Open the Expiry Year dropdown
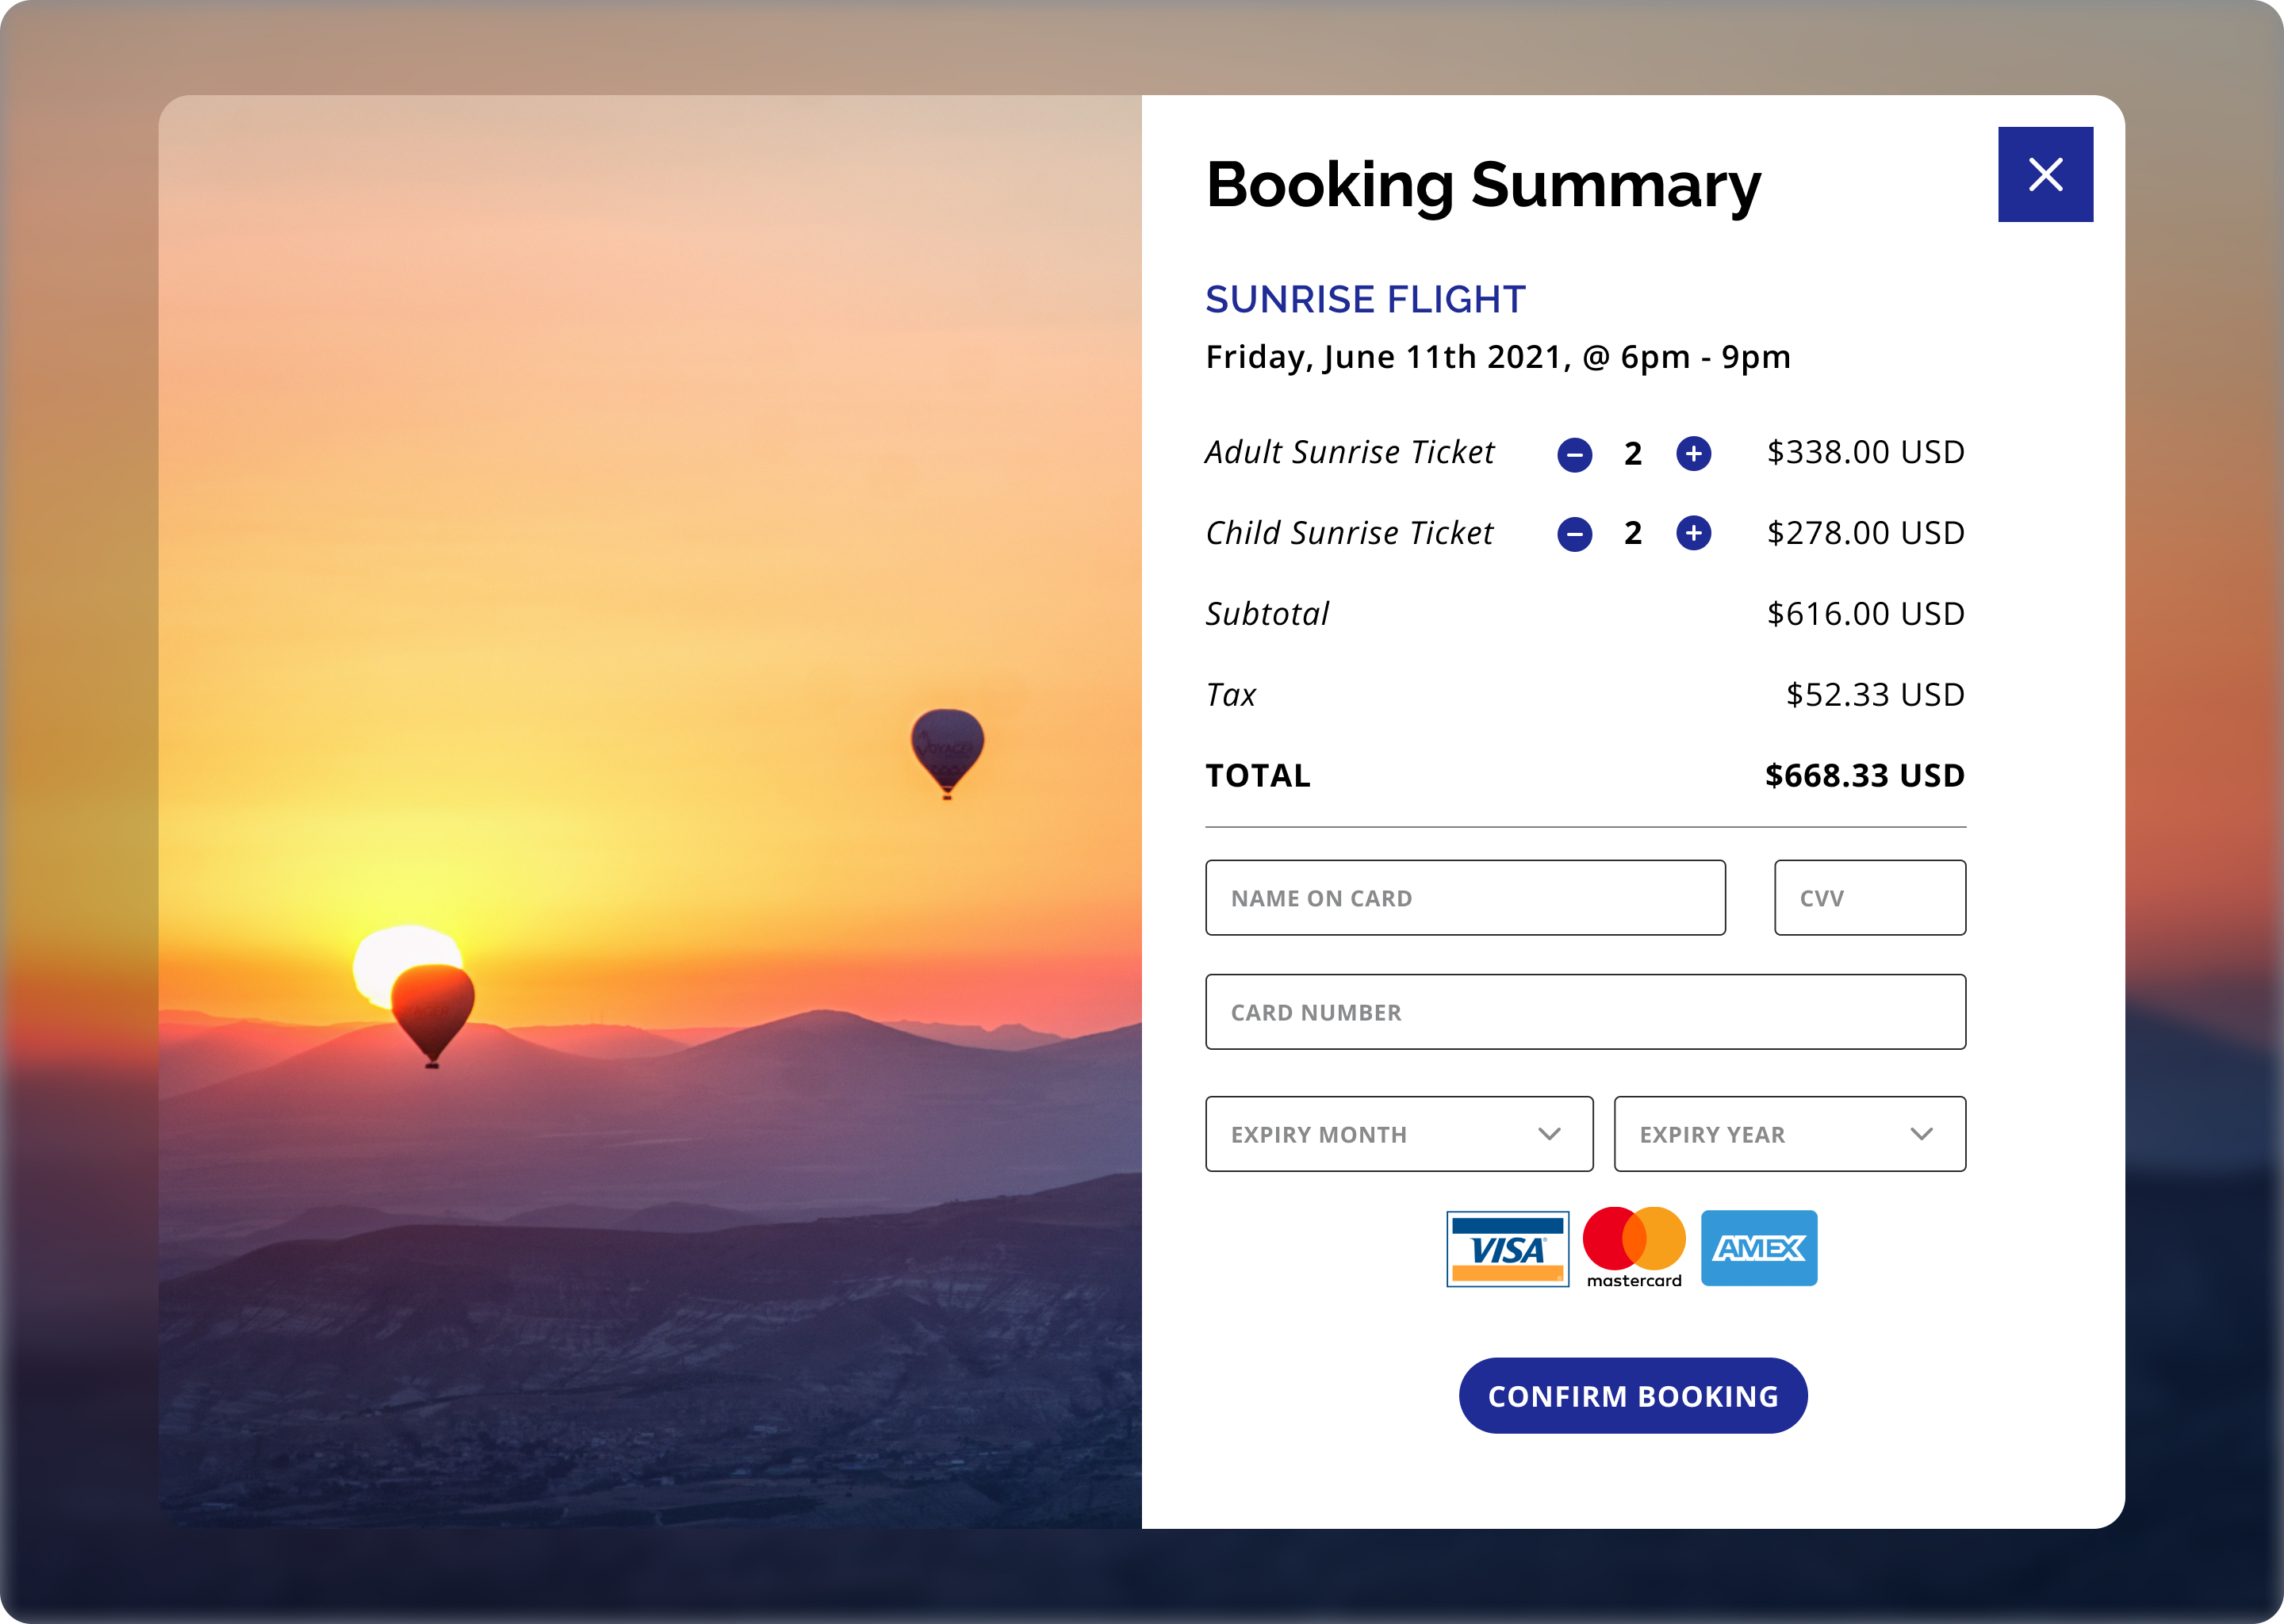The width and height of the screenshot is (2284, 1624). click(1789, 1134)
